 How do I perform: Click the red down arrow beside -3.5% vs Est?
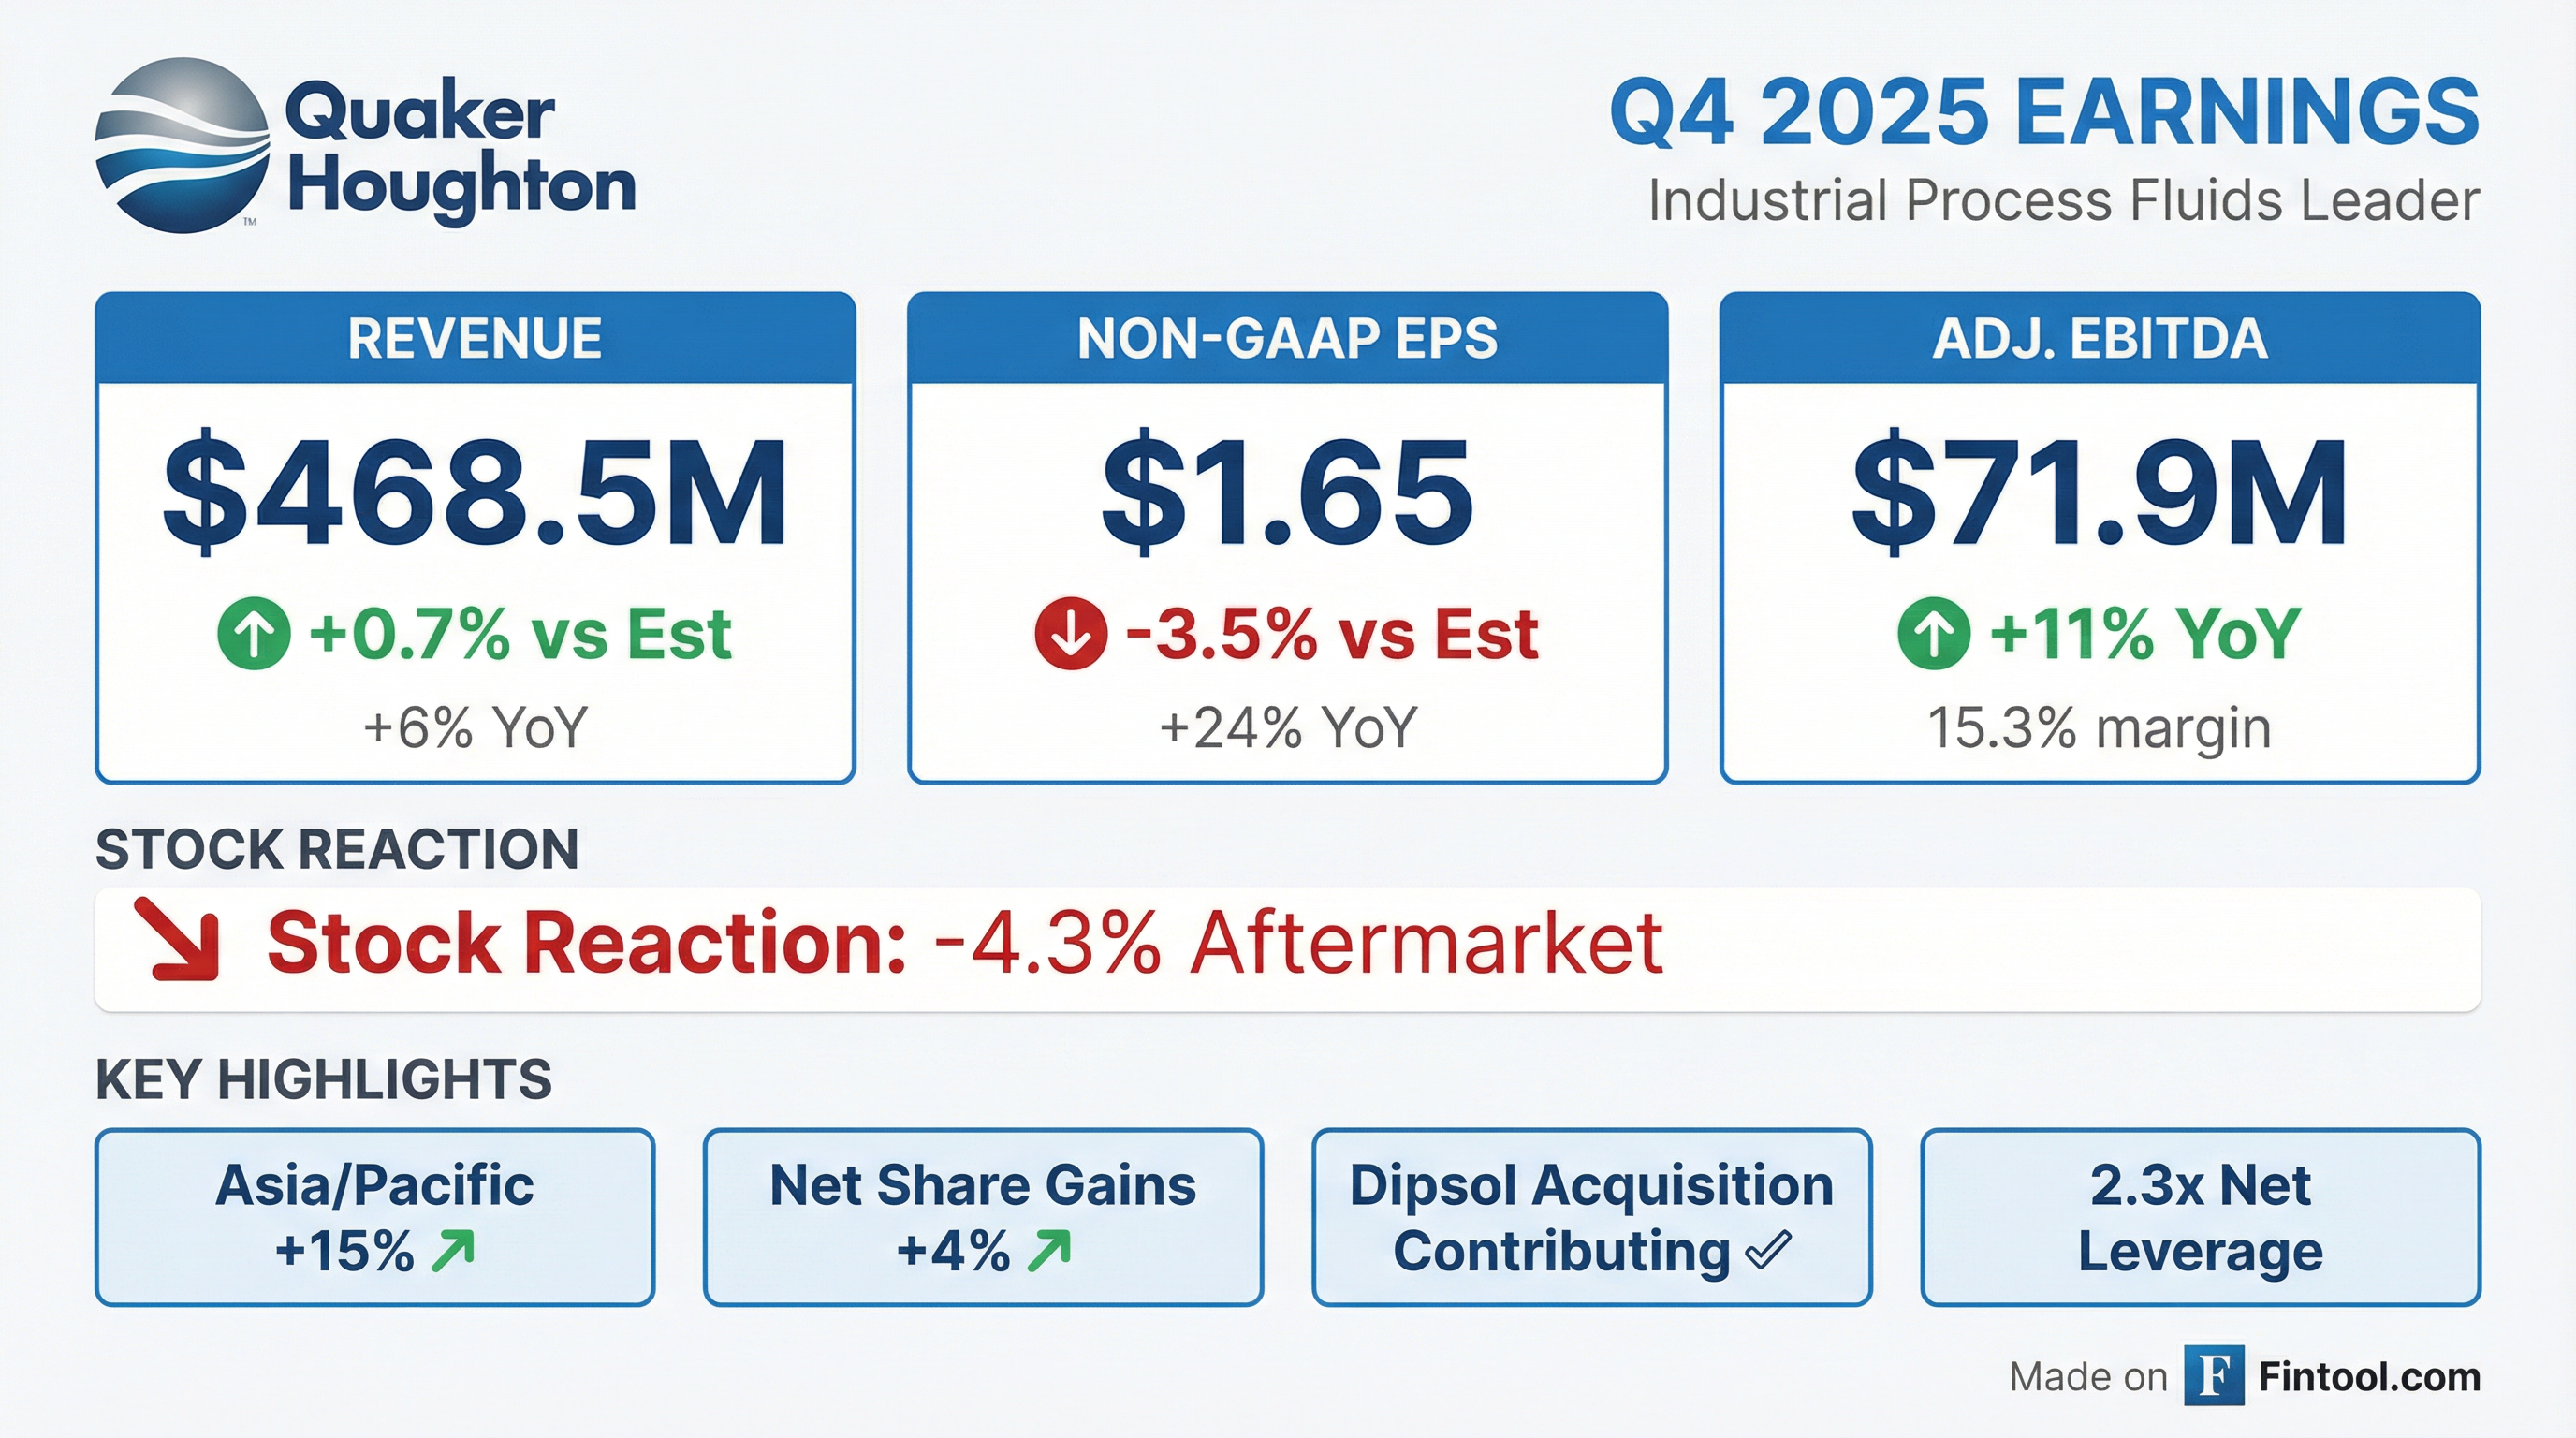coord(1071,634)
